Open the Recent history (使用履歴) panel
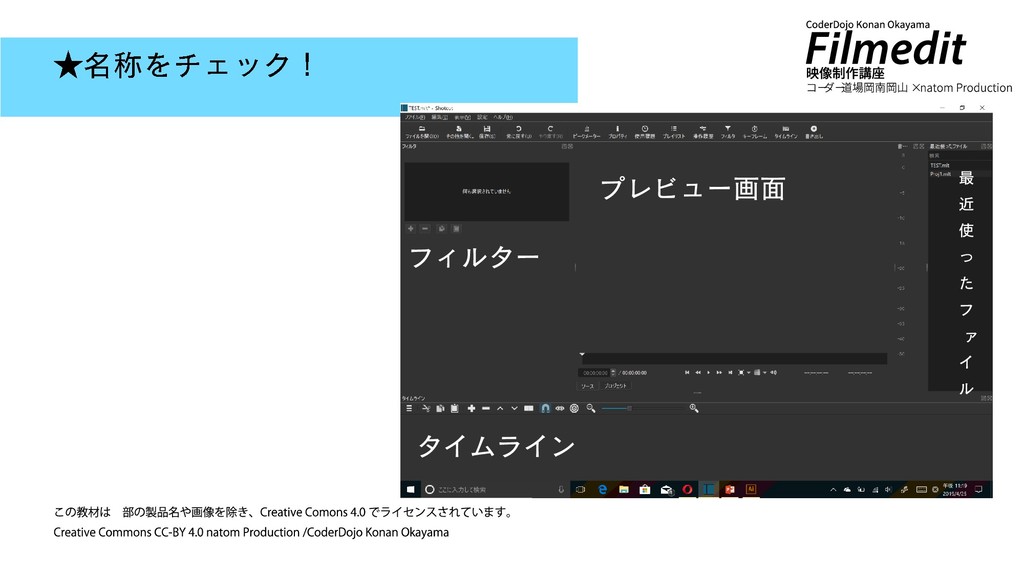1024x576 pixels. pyautogui.click(x=645, y=132)
